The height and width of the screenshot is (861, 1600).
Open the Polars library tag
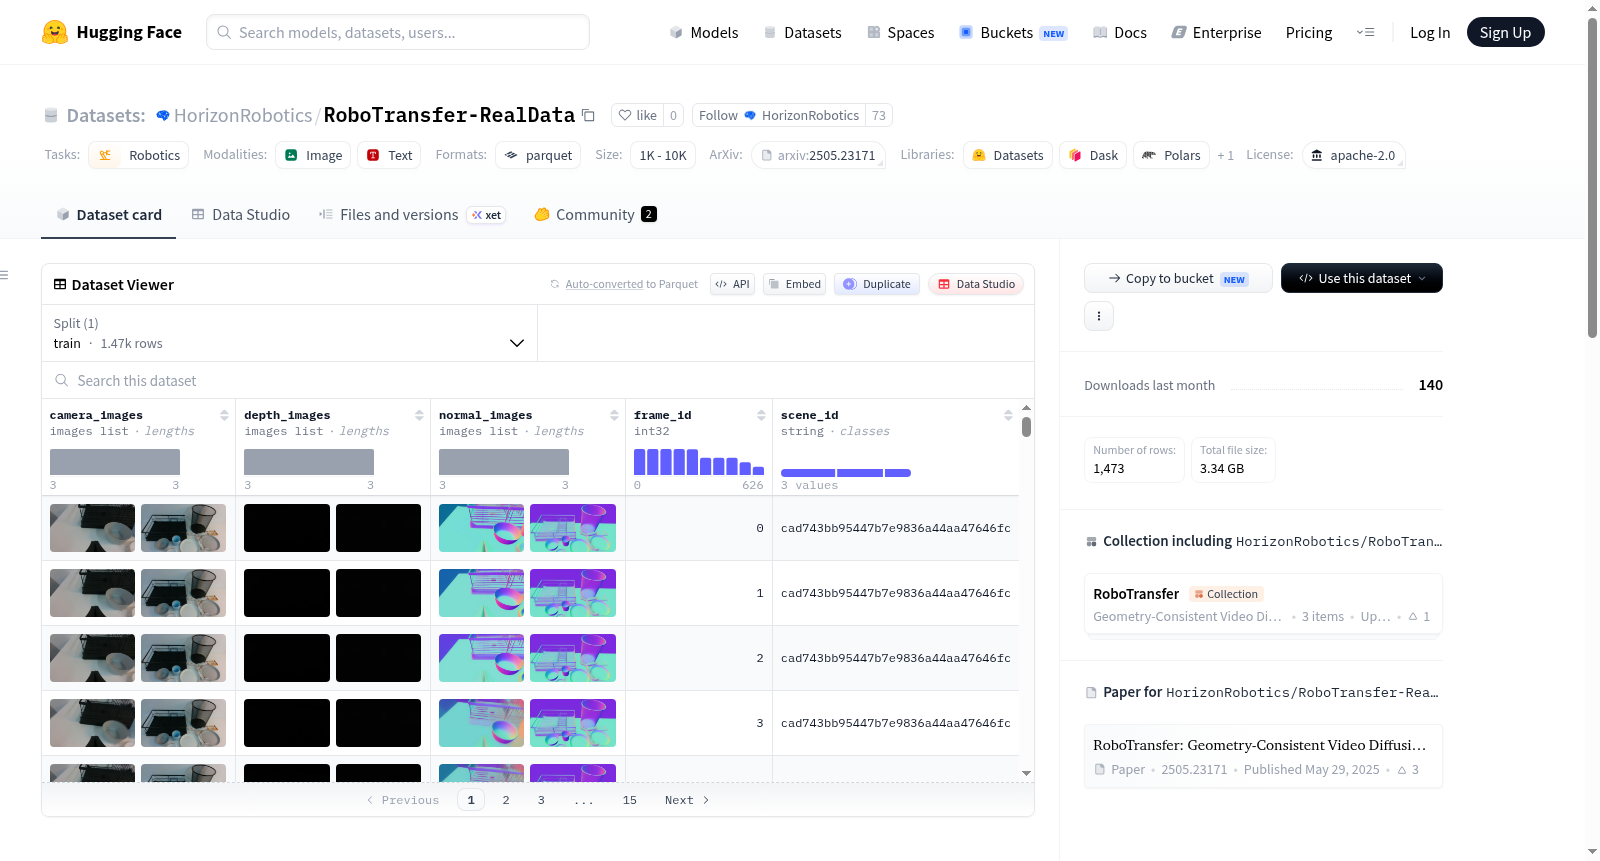[1171, 155]
